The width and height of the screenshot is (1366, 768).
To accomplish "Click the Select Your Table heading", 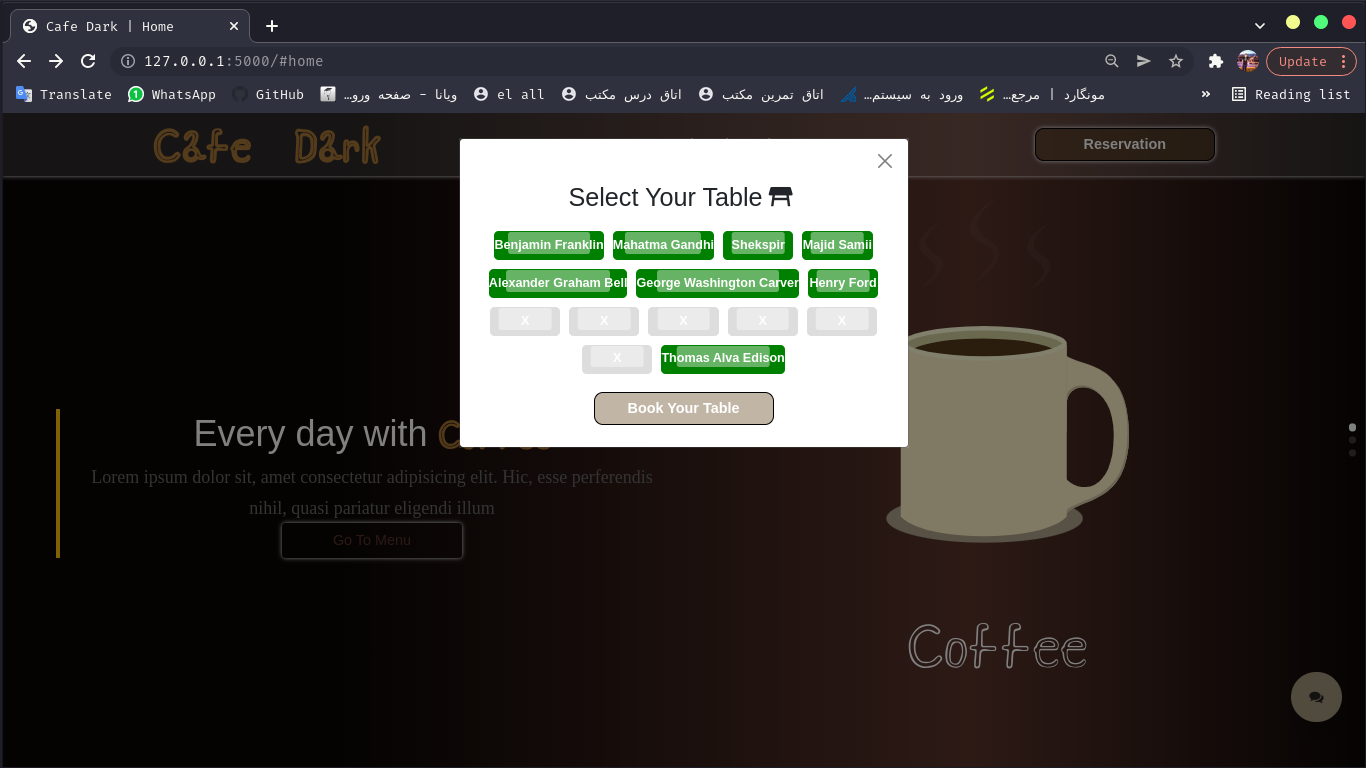I will click(x=680, y=197).
